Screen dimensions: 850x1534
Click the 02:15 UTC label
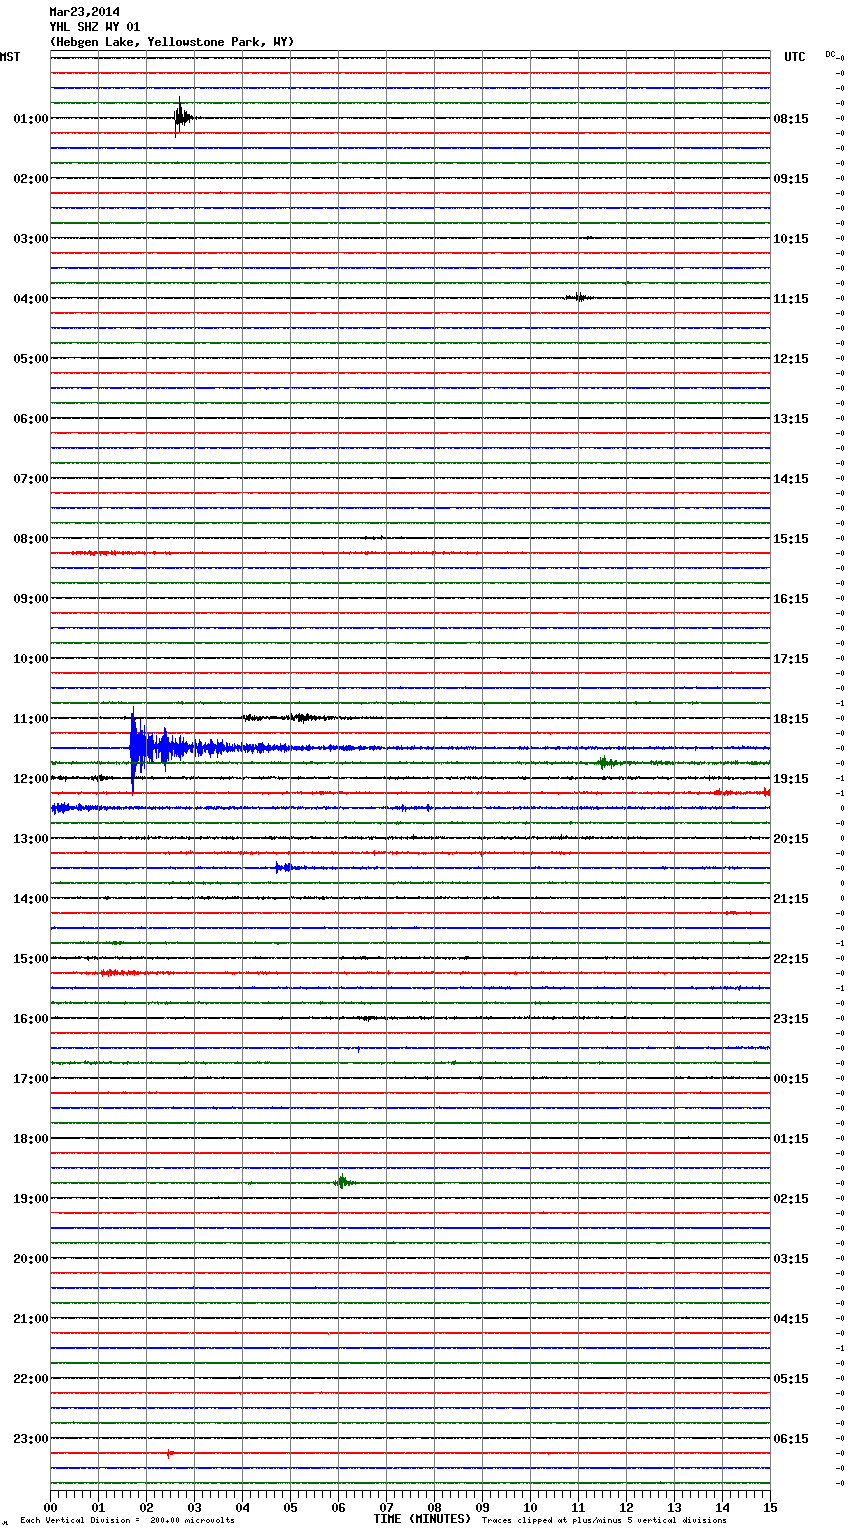(791, 1199)
